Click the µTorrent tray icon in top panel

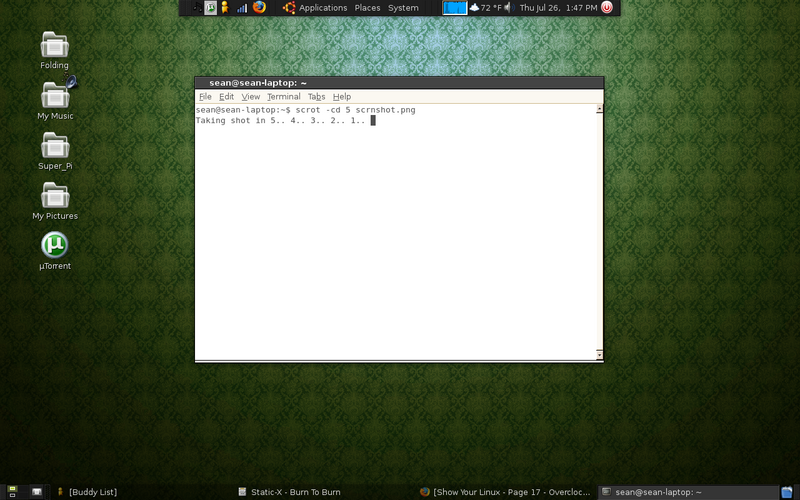pyautogui.click(x=210, y=7)
